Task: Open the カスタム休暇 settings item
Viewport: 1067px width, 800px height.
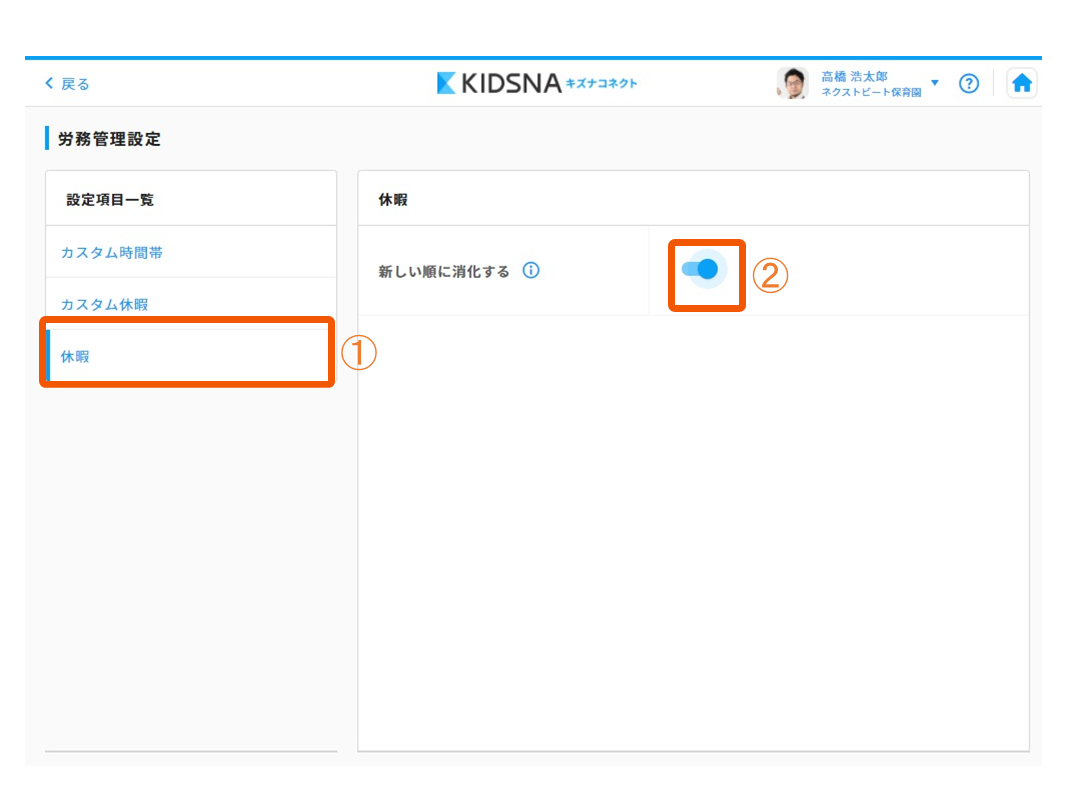Action: 104,304
